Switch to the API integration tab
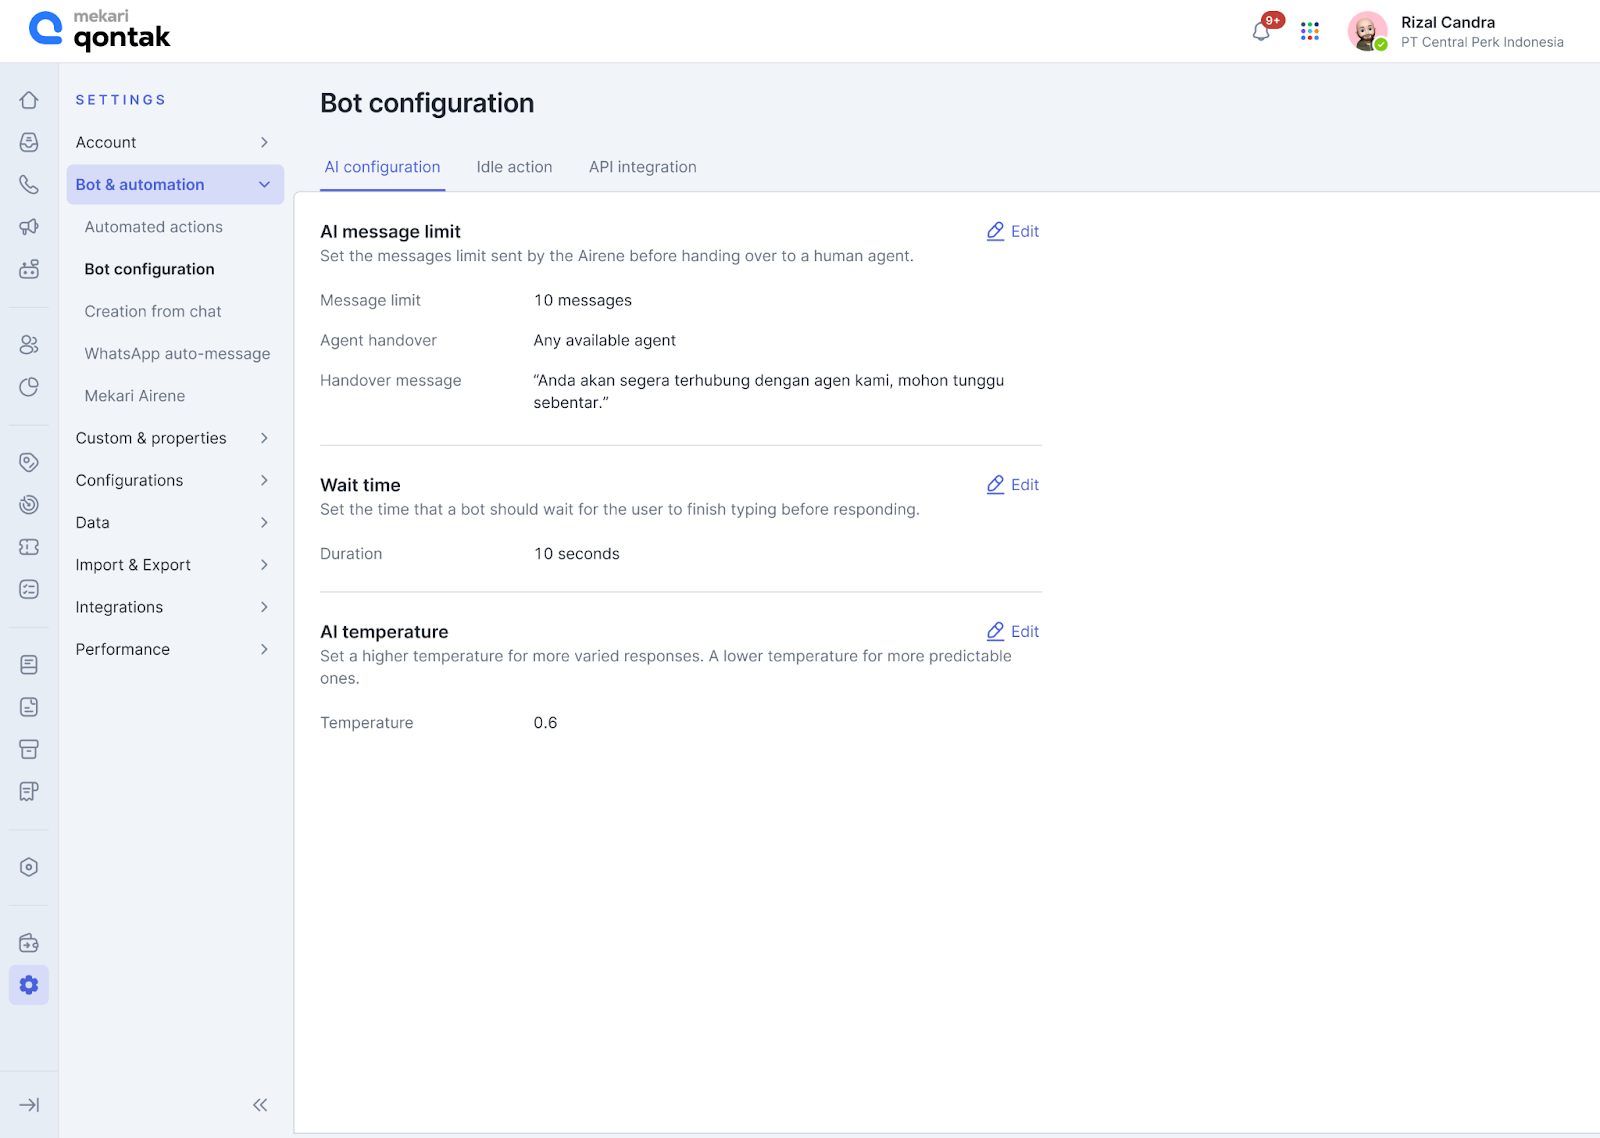 pyautogui.click(x=642, y=167)
